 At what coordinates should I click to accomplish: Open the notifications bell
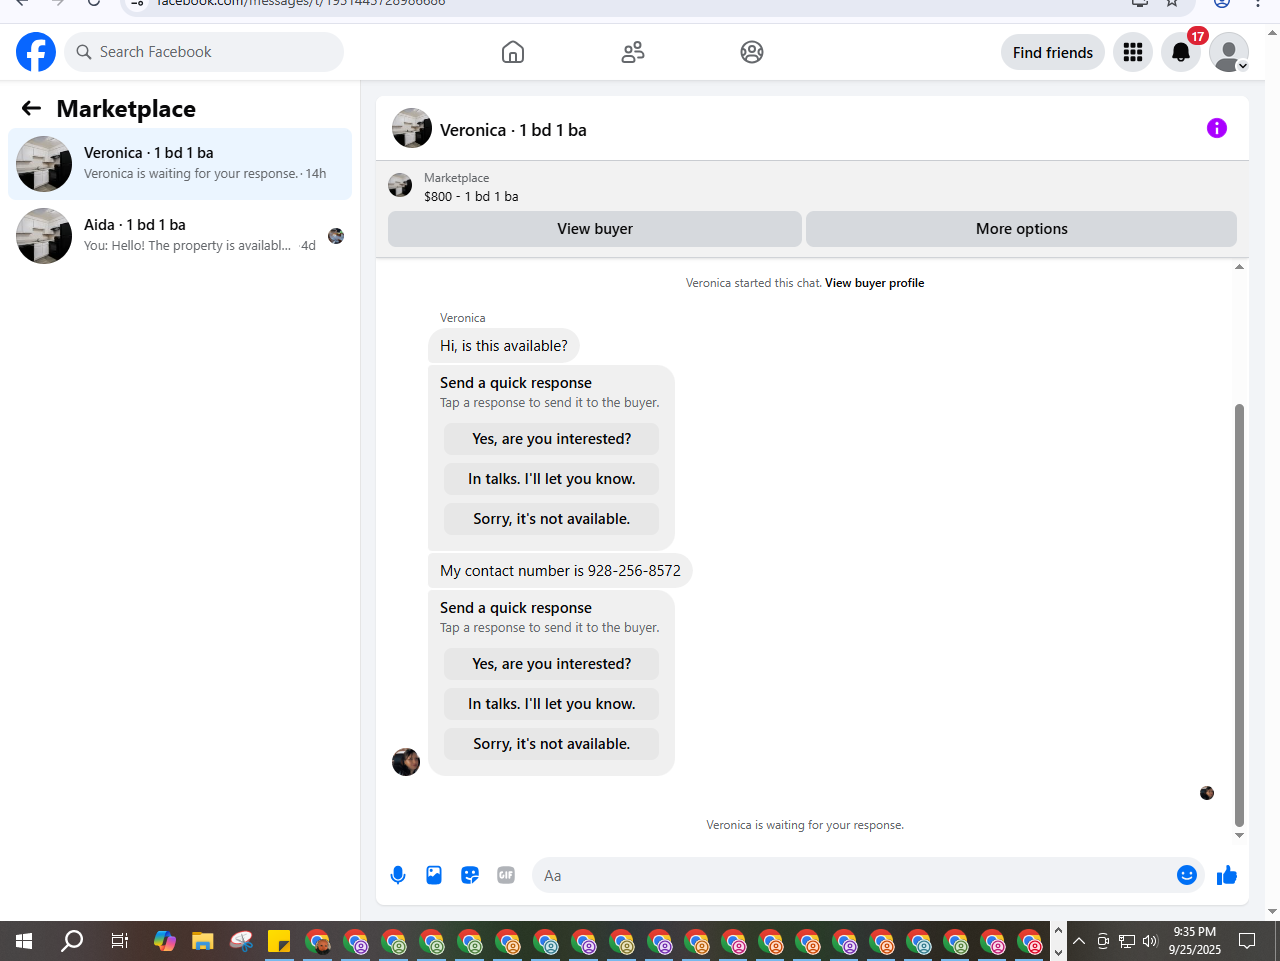[x=1181, y=52]
